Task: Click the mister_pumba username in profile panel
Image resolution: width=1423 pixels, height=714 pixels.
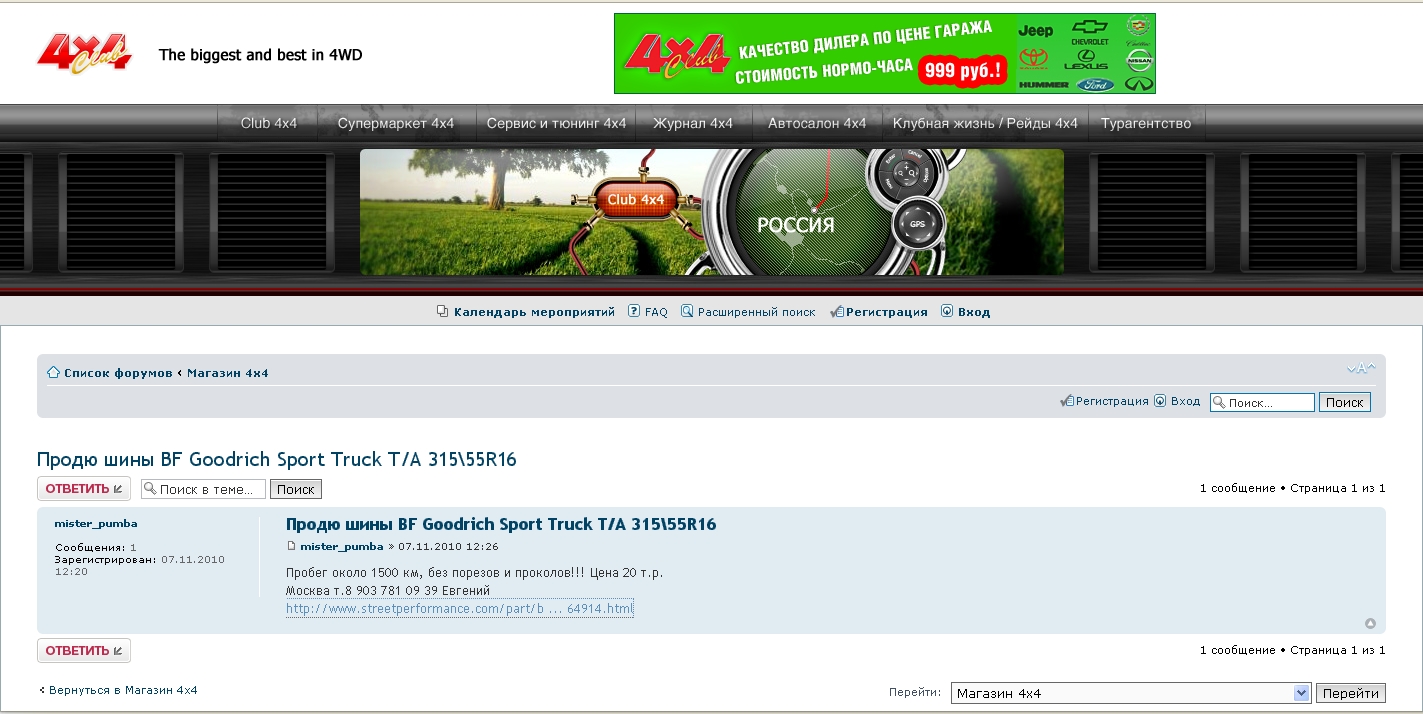Action: (x=96, y=524)
